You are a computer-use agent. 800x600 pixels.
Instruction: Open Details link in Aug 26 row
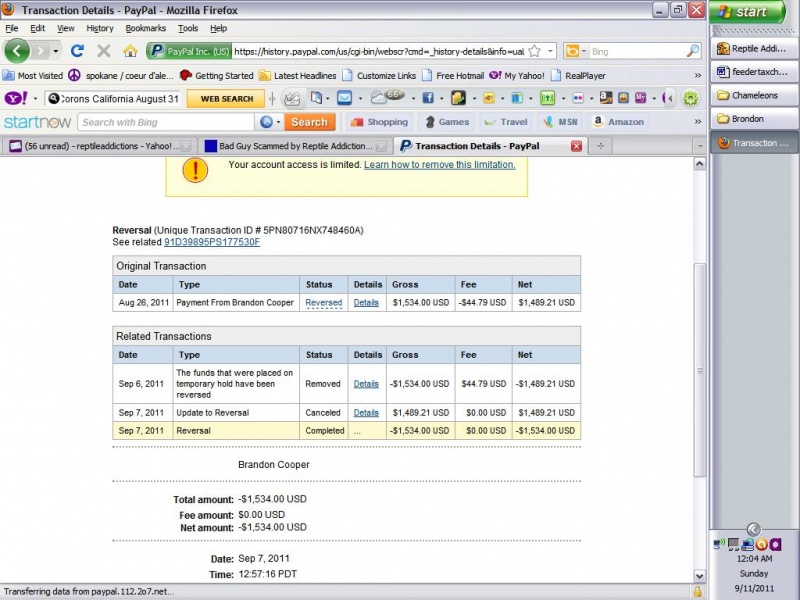click(366, 303)
